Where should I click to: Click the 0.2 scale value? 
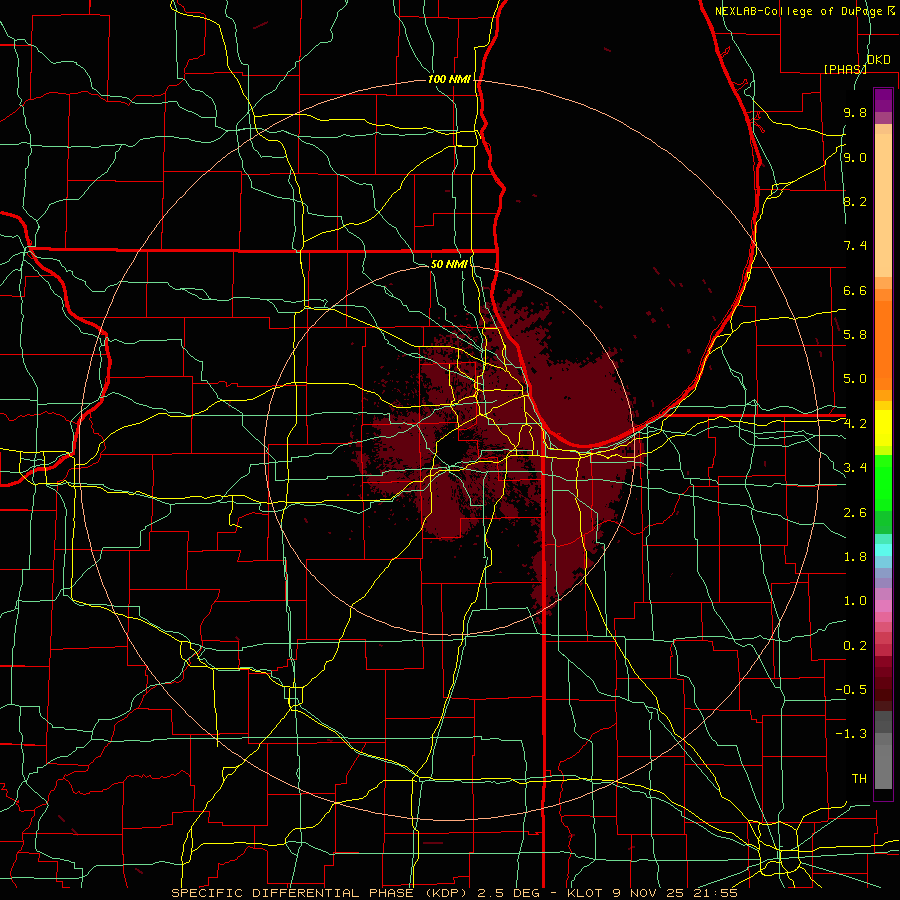click(x=855, y=645)
